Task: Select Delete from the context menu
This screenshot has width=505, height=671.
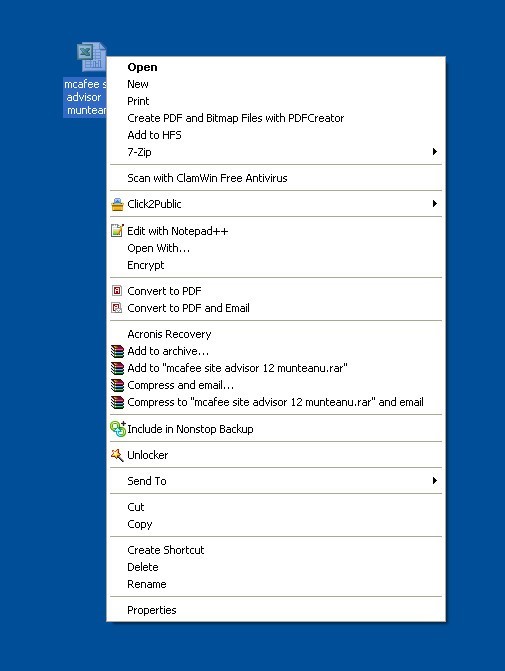Action: (276, 567)
